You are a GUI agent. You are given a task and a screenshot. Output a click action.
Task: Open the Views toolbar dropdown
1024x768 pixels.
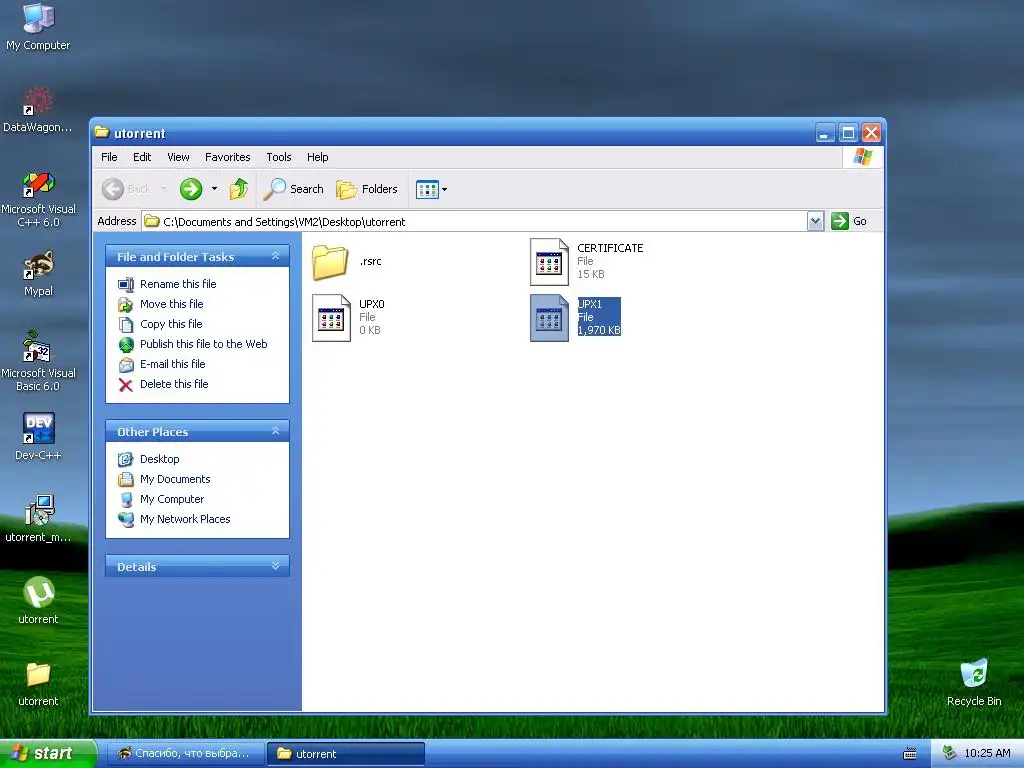(432, 189)
